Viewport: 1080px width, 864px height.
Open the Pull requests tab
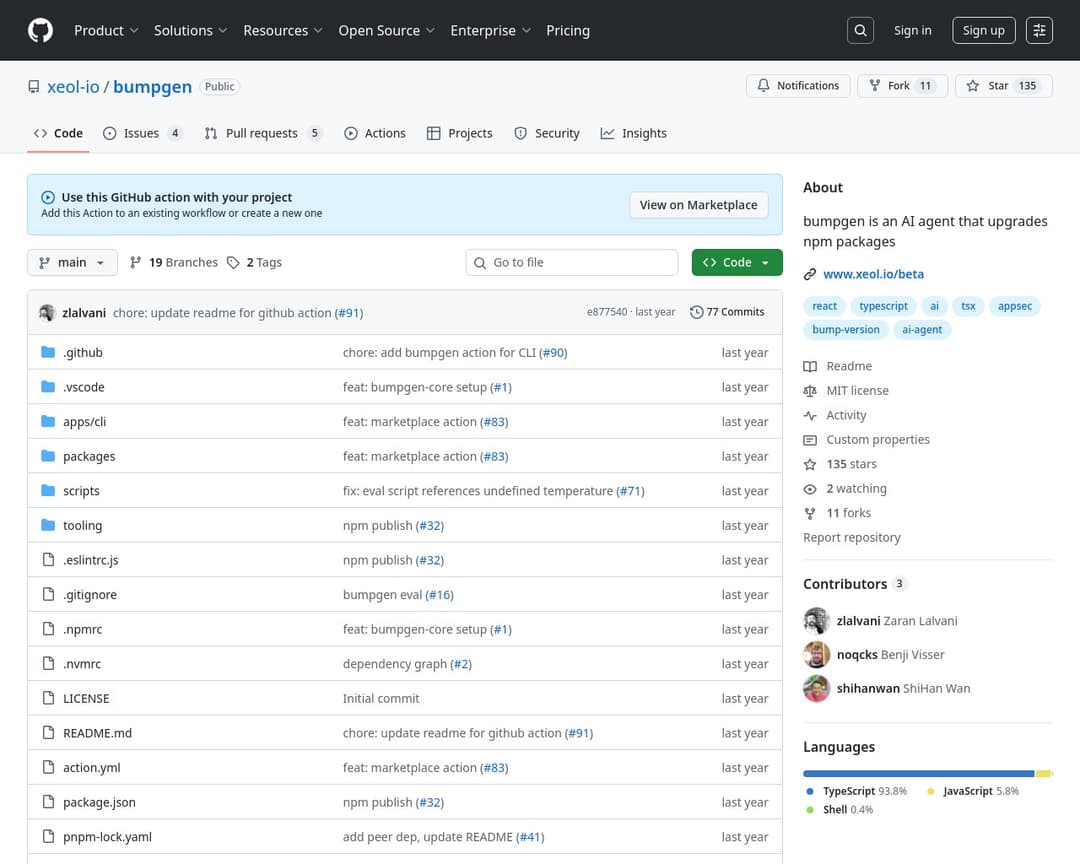(x=262, y=133)
